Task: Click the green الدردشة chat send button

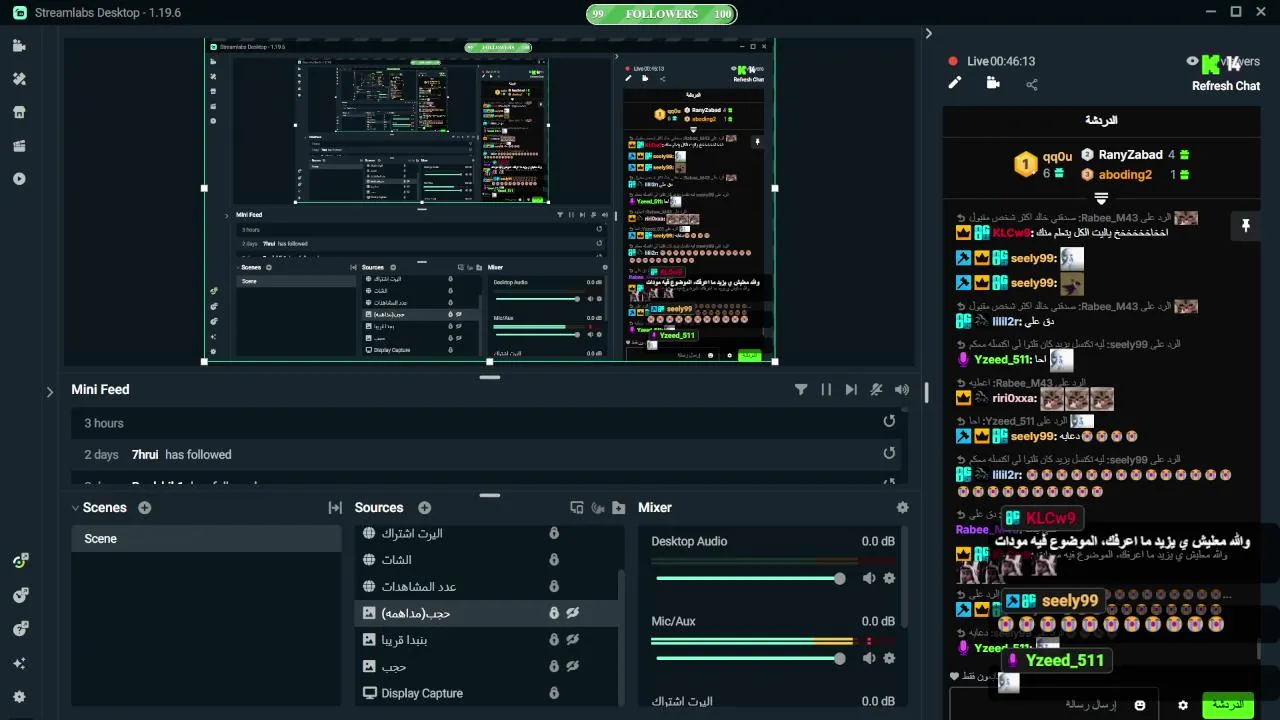Action: (1228, 704)
